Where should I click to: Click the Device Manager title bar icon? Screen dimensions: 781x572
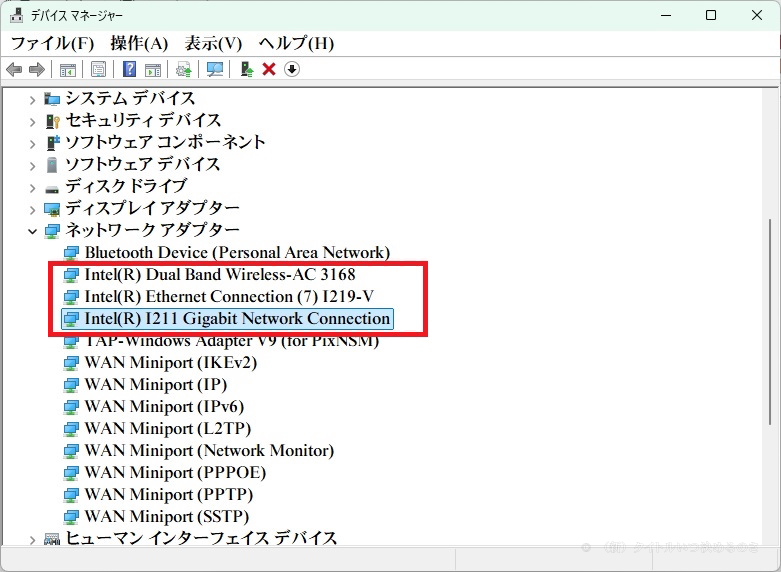tap(16, 15)
